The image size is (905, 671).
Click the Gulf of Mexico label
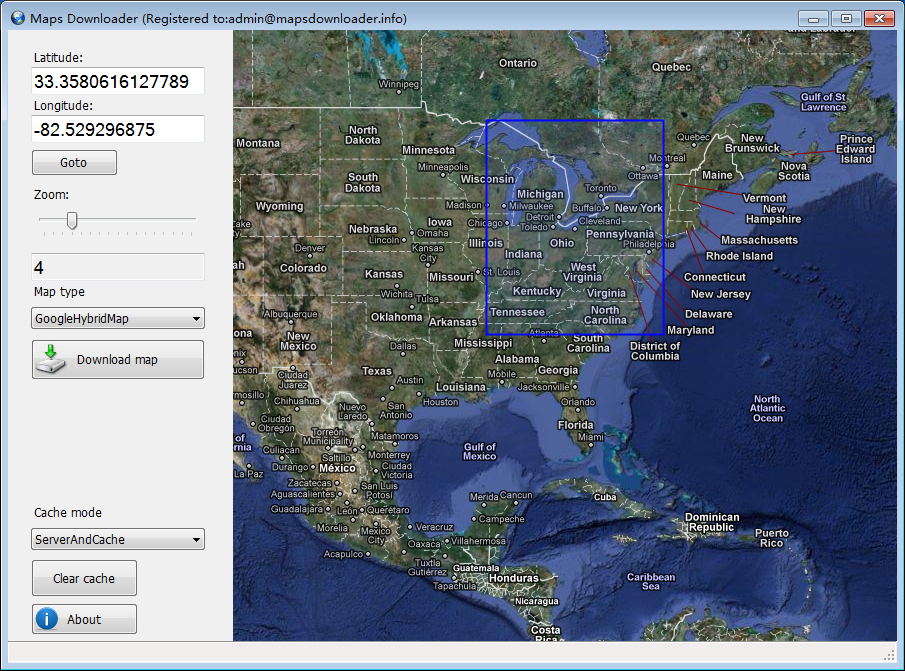coord(480,451)
